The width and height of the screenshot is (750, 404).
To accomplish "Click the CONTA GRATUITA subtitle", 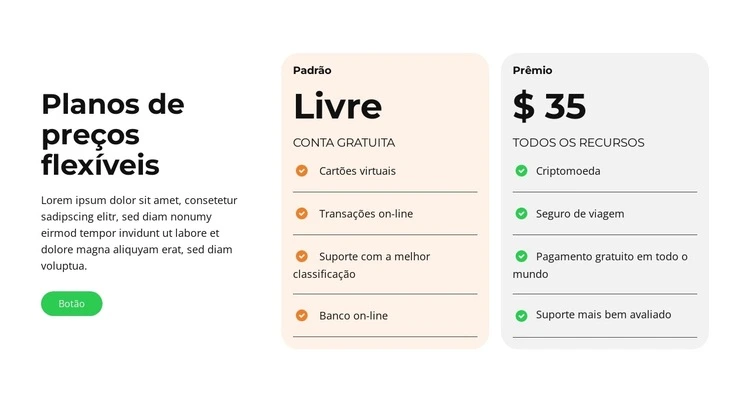I will click(343, 143).
